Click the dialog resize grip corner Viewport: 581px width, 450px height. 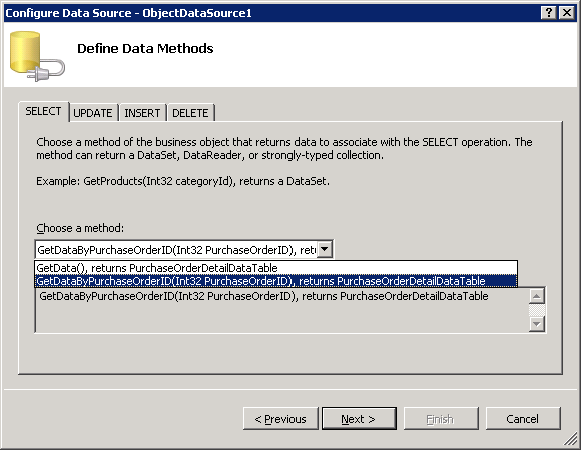coord(571,440)
